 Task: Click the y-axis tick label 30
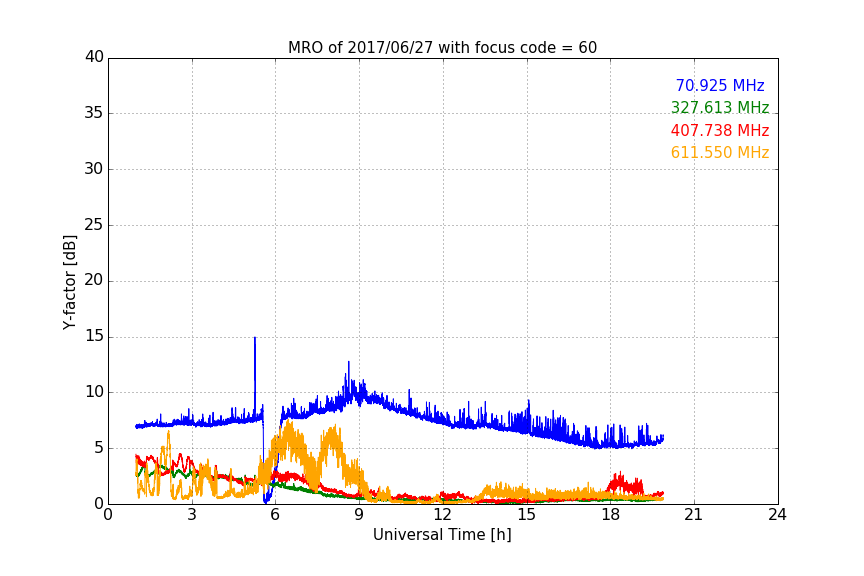(x=94, y=169)
